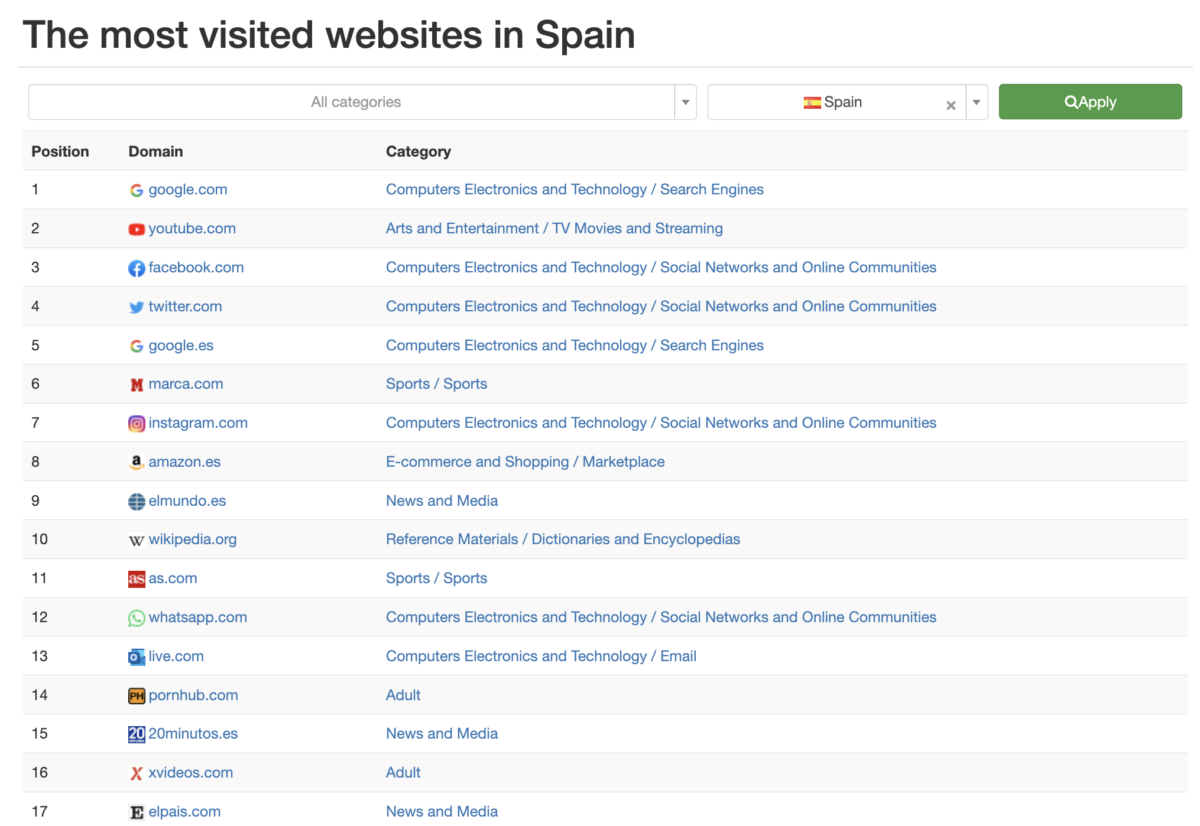Open google.es's Search Engines category link
Viewport: 1200px width, 826px height.
click(x=575, y=346)
